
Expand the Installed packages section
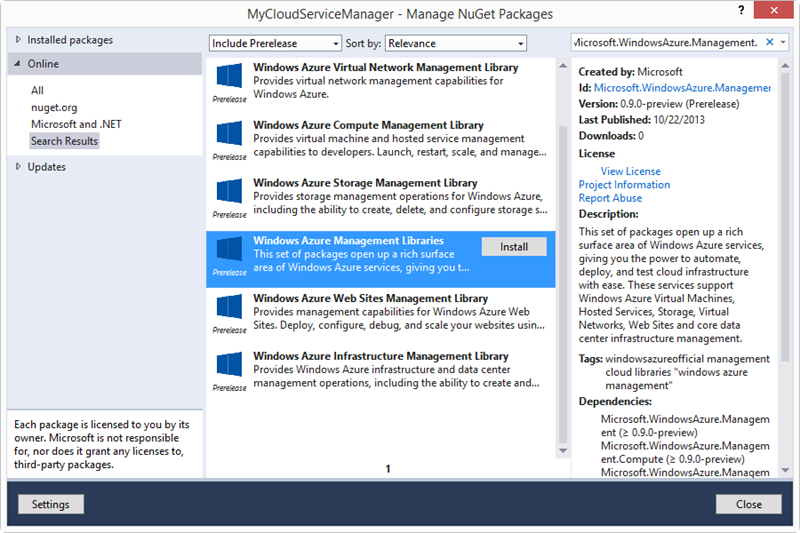pyautogui.click(x=18, y=39)
